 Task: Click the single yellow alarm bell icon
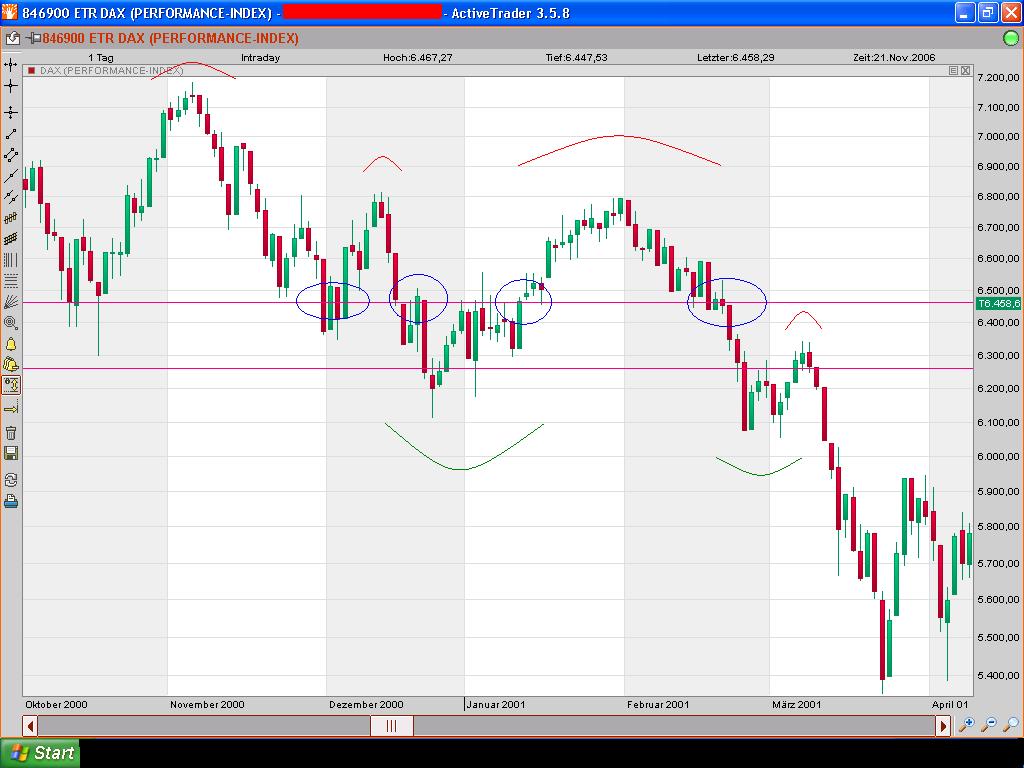10,344
